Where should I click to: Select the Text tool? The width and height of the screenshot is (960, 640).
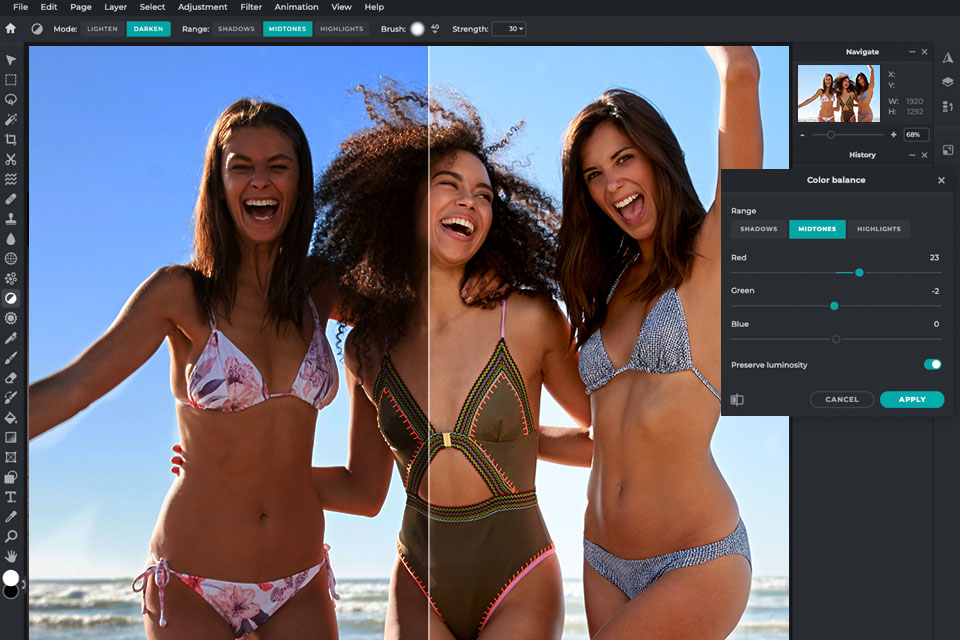point(10,497)
